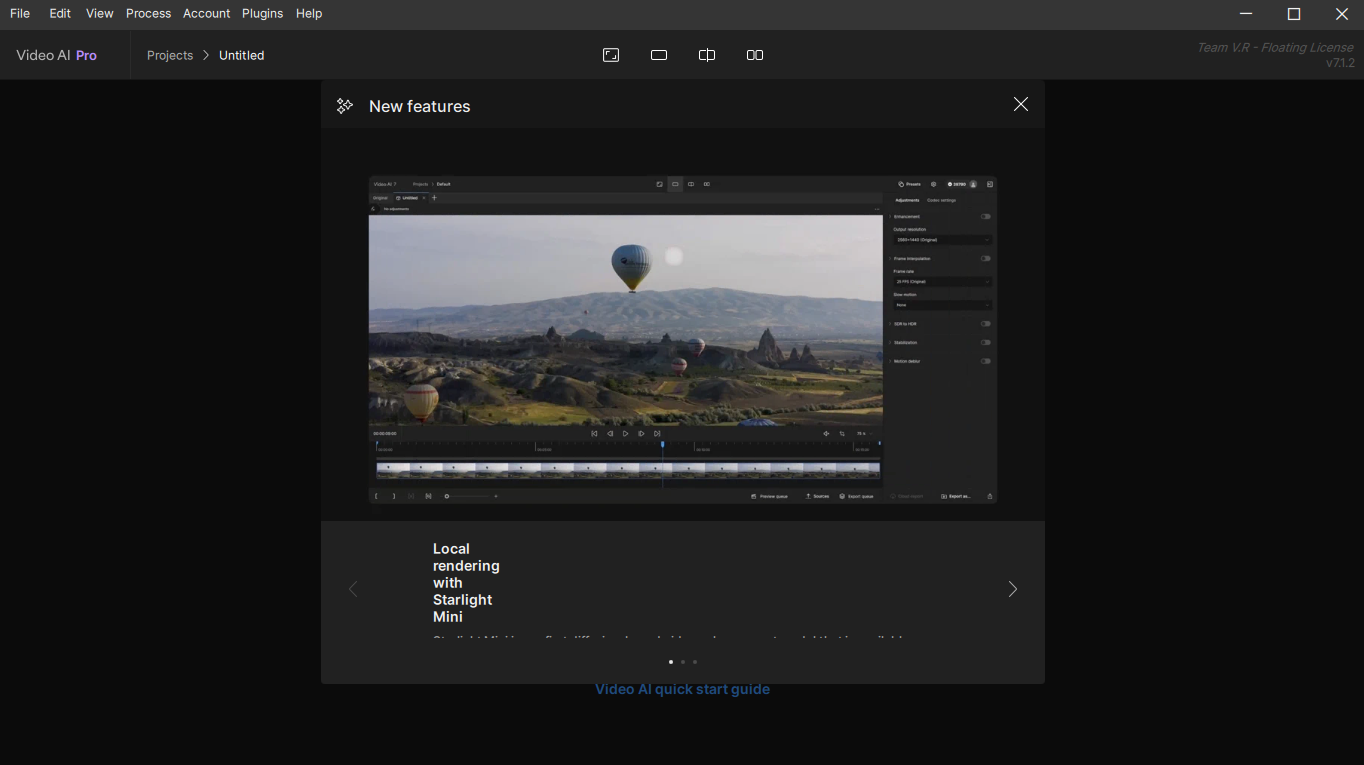Advance the carousel with the right arrow
This screenshot has height=765, width=1364.
pos(1012,589)
